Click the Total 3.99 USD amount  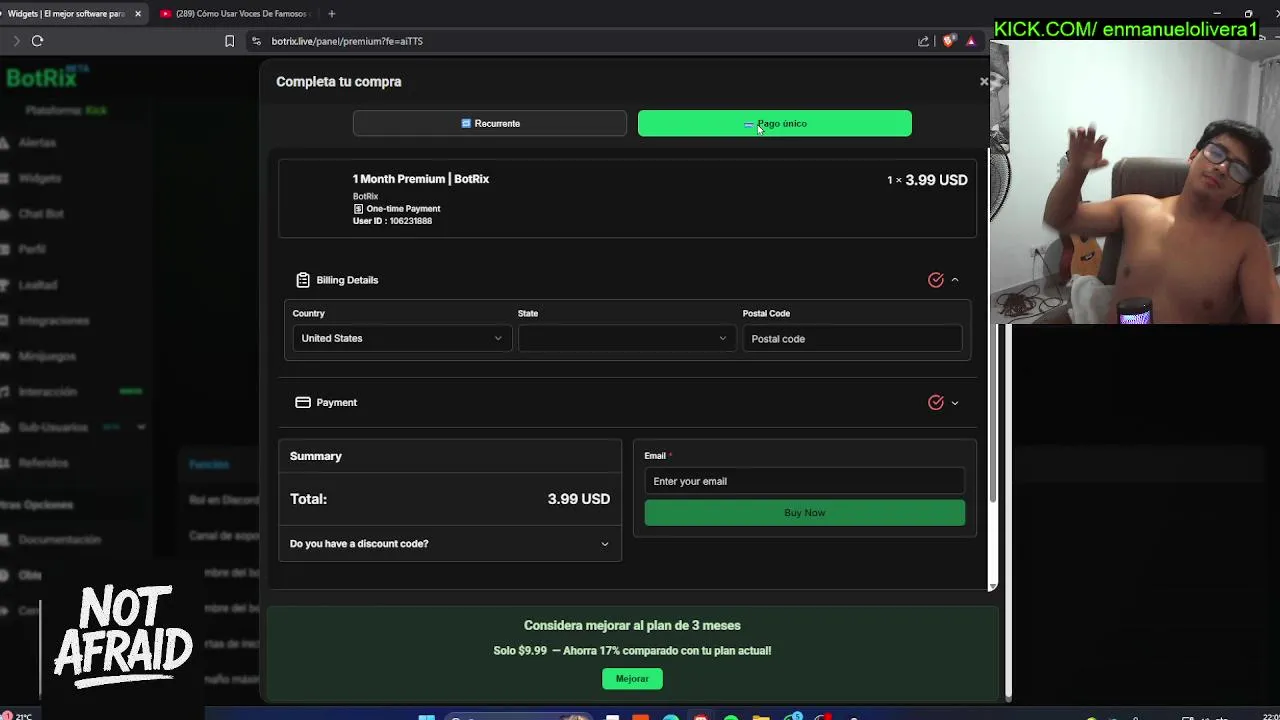click(x=579, y=499)
